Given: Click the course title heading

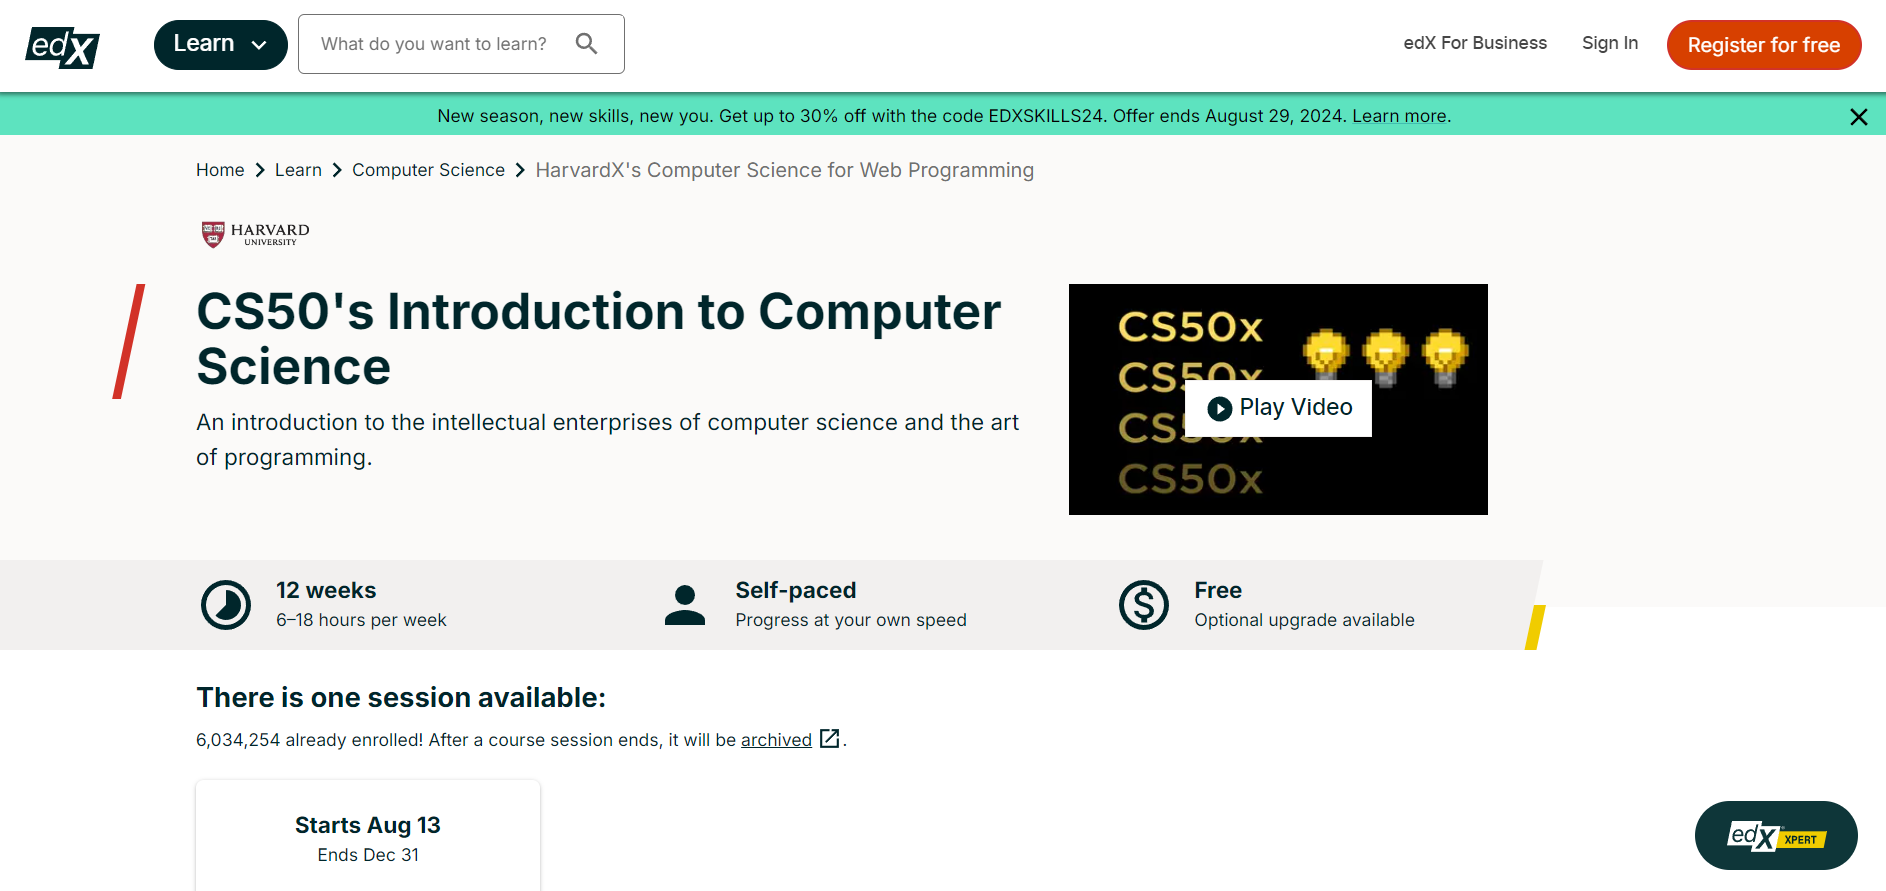Looking at the screenshot, I should [x=598, y=339].
